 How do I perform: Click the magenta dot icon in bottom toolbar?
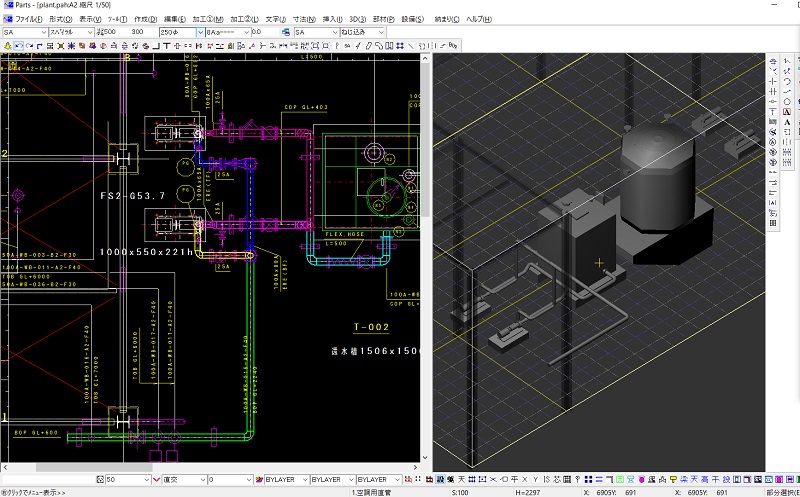641,480
